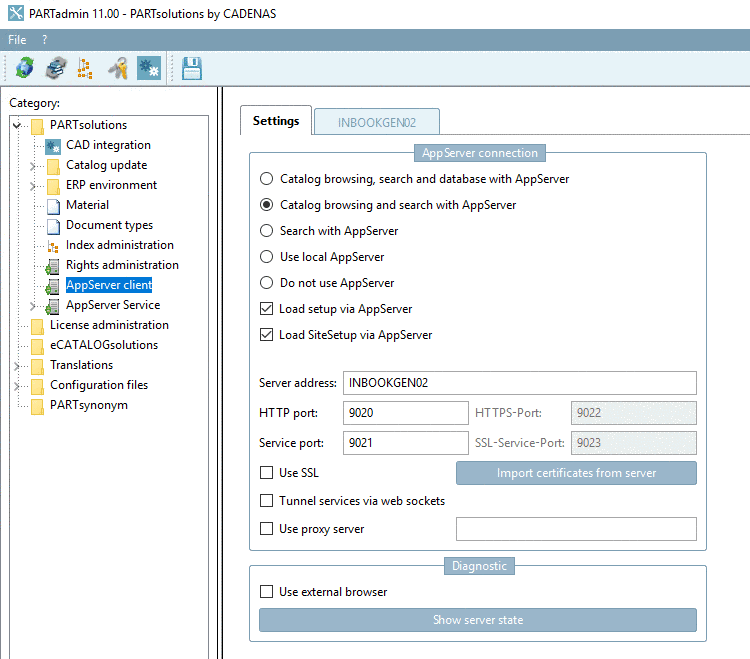Click the eCATALOGsolutions folder icon
The height and width of the screenshot is (659, 750).
click(37, 346)
